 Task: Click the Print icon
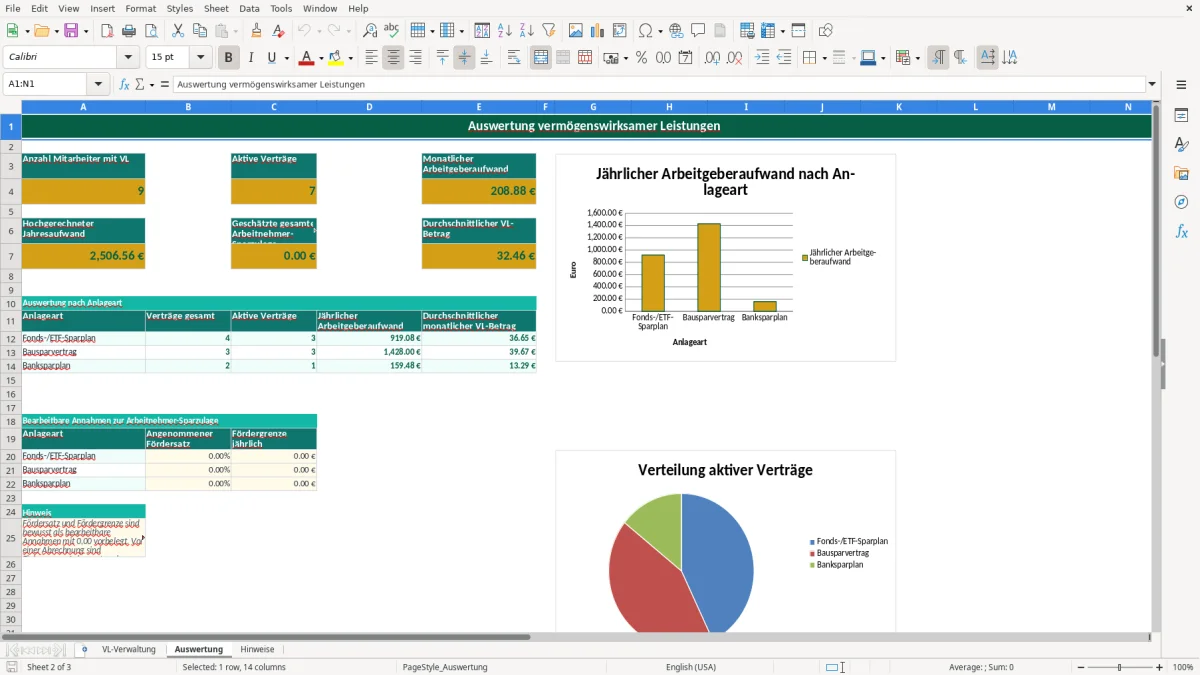(x=128, y=31)
